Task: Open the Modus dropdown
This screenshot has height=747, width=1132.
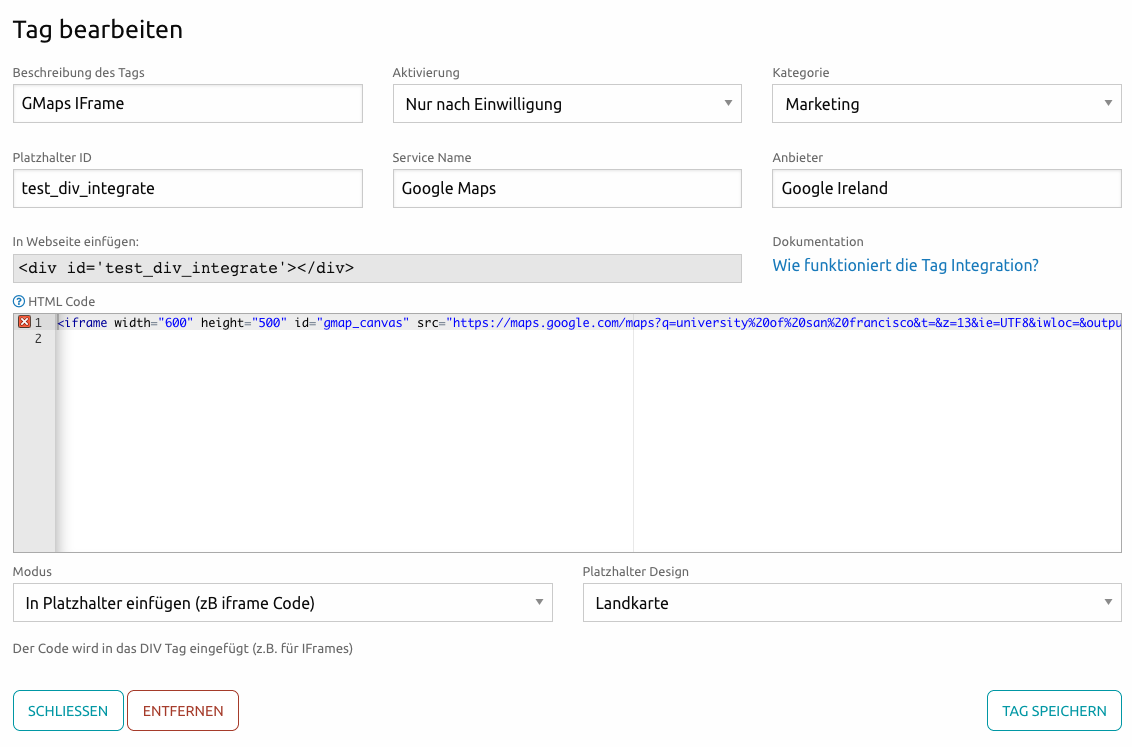Action: (x=282, y=603)
